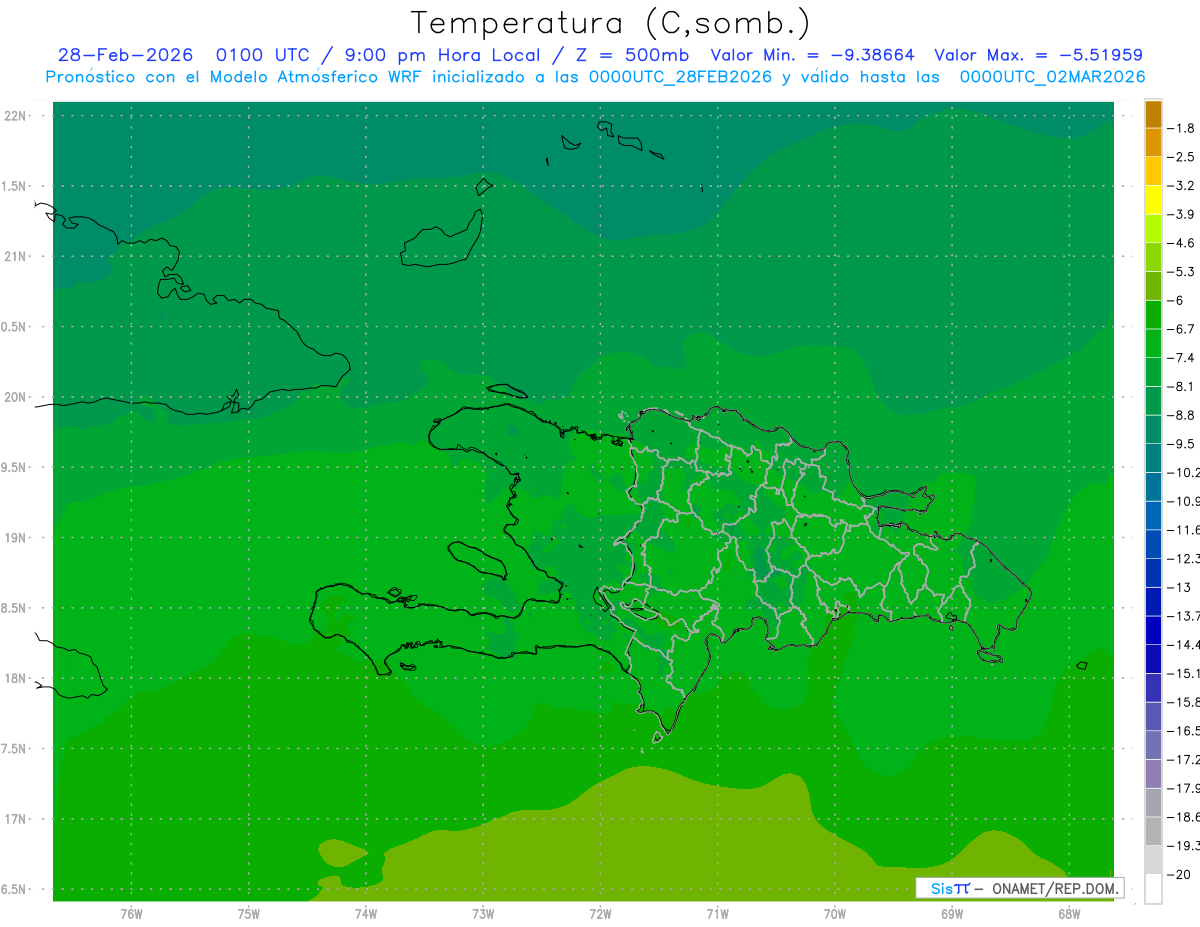Image resolution: width=1200 pixels, height=927 pixels.
Task: Click the "-2.5" colorbar label
Action: click(x=1181, y=157)
